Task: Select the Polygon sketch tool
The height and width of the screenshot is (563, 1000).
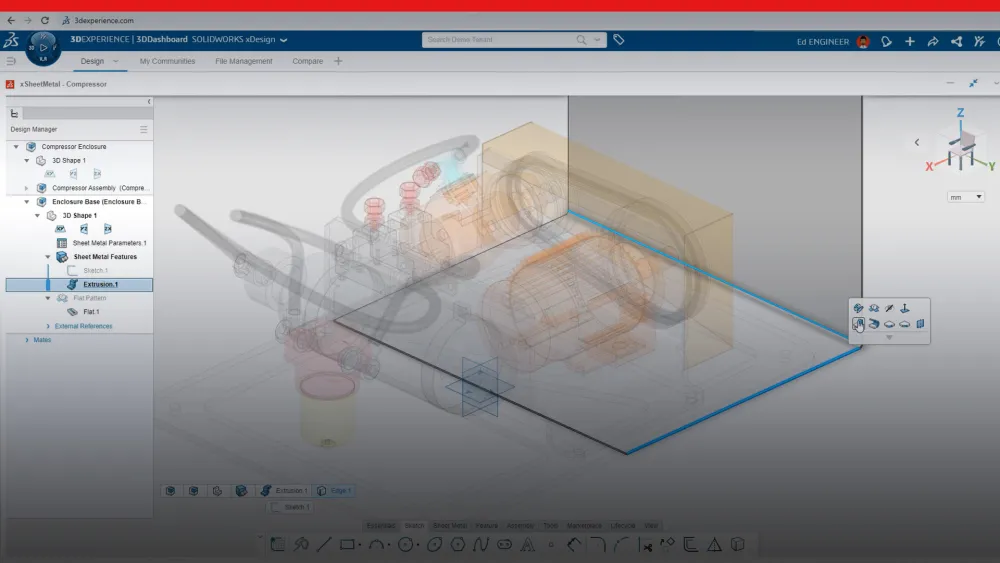Action: coord(457,545)
